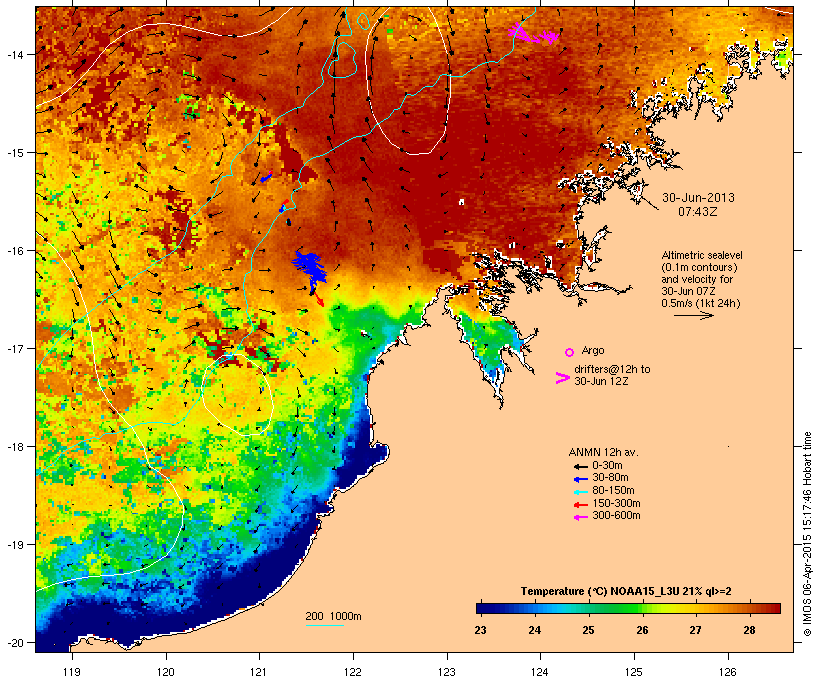Screen dimensions: 820x680
Task: Click the longitude label 119
Action: tap(72, 672)
